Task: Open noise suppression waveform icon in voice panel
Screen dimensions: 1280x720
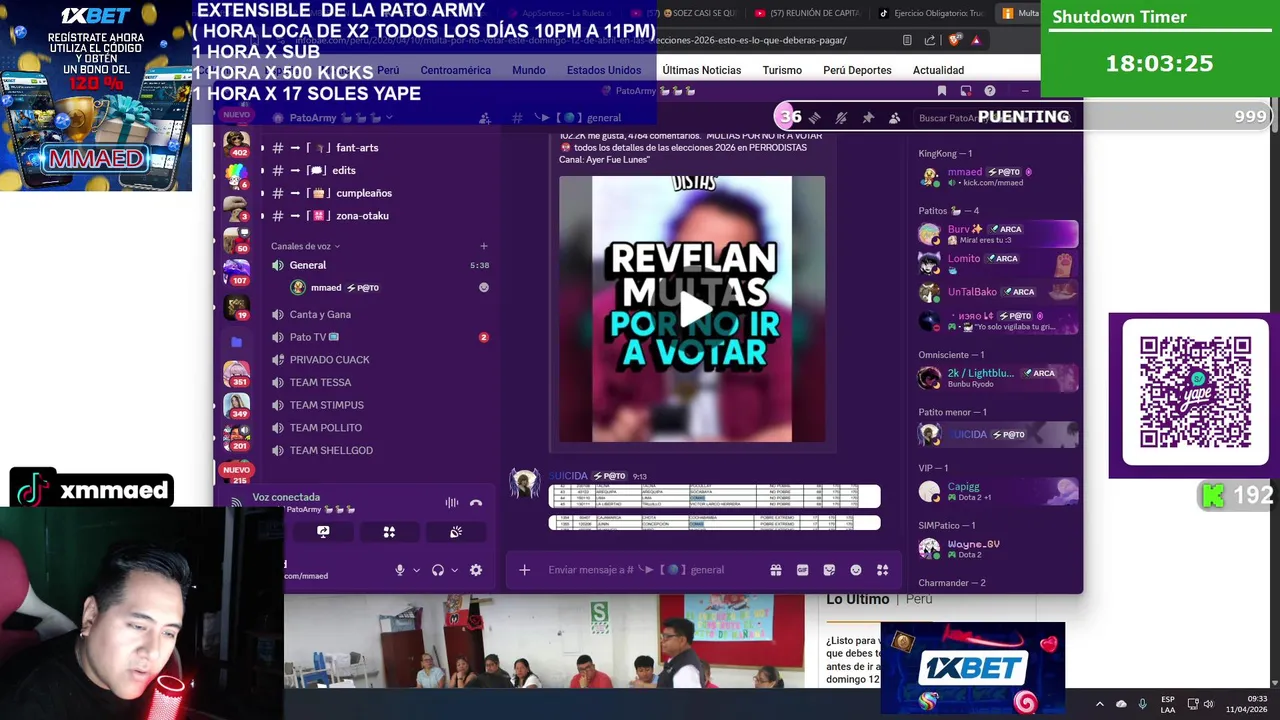Action: click(452, 503)
